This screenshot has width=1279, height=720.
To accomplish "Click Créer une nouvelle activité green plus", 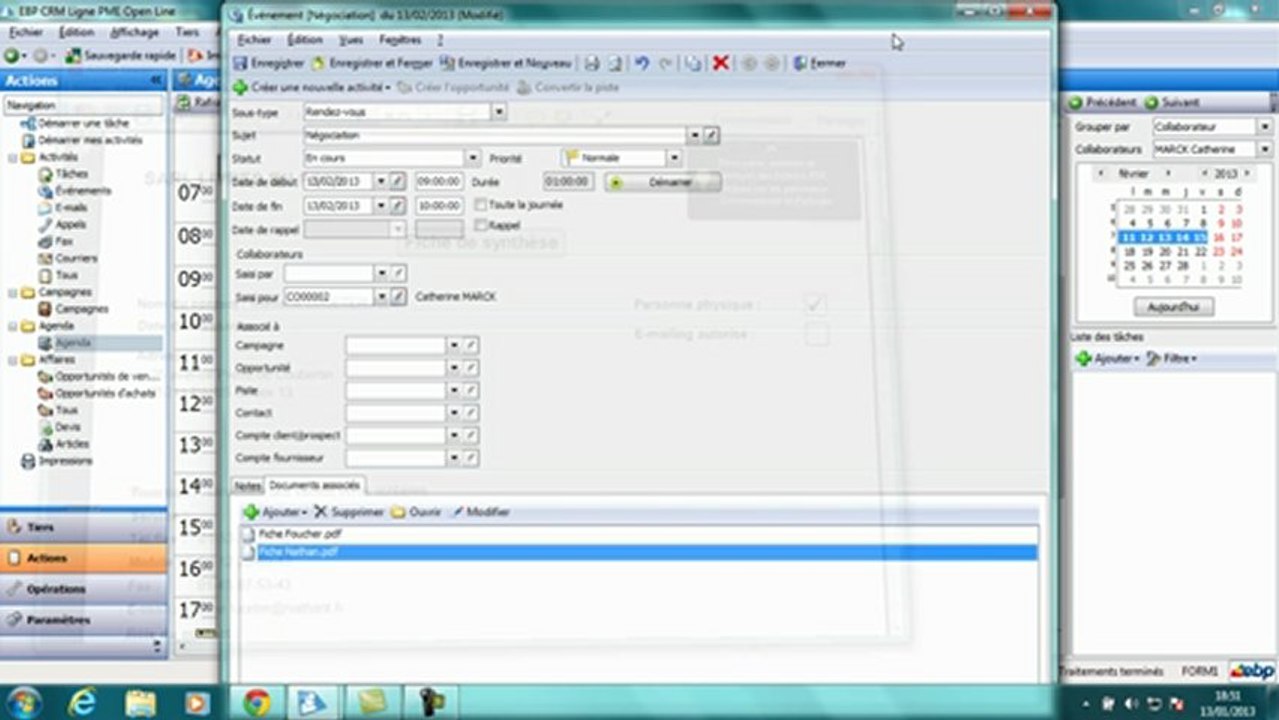I will click(240, 87).
